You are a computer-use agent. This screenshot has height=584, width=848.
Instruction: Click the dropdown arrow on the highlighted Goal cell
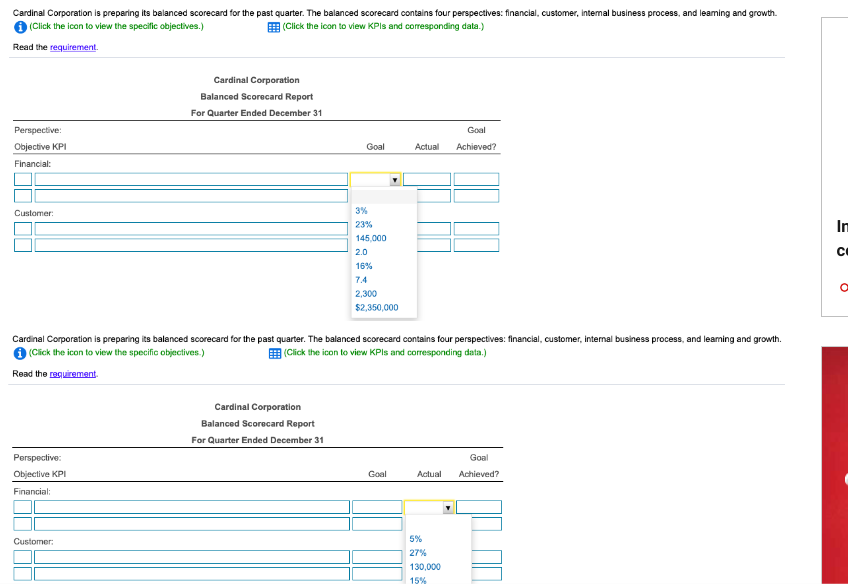[394, 179]
